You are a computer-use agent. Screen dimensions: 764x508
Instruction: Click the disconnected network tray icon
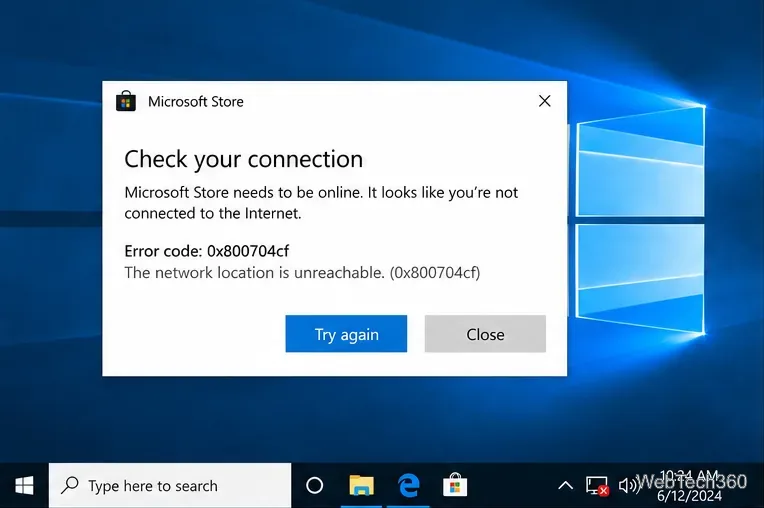(597, 486)
